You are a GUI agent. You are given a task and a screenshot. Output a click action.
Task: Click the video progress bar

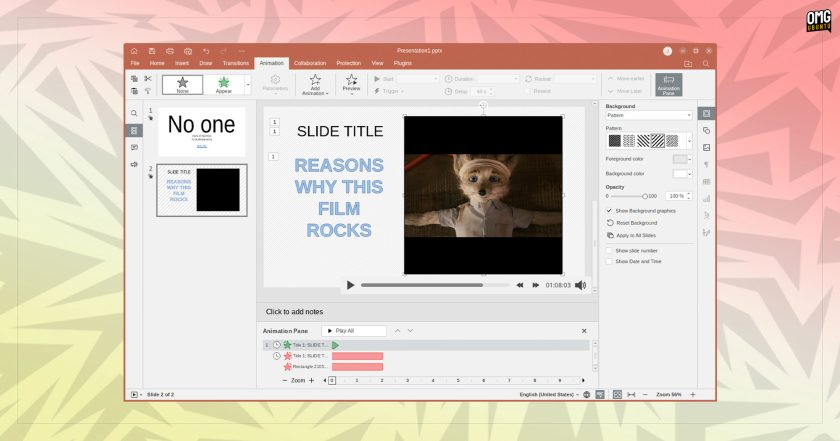[434, 285]
